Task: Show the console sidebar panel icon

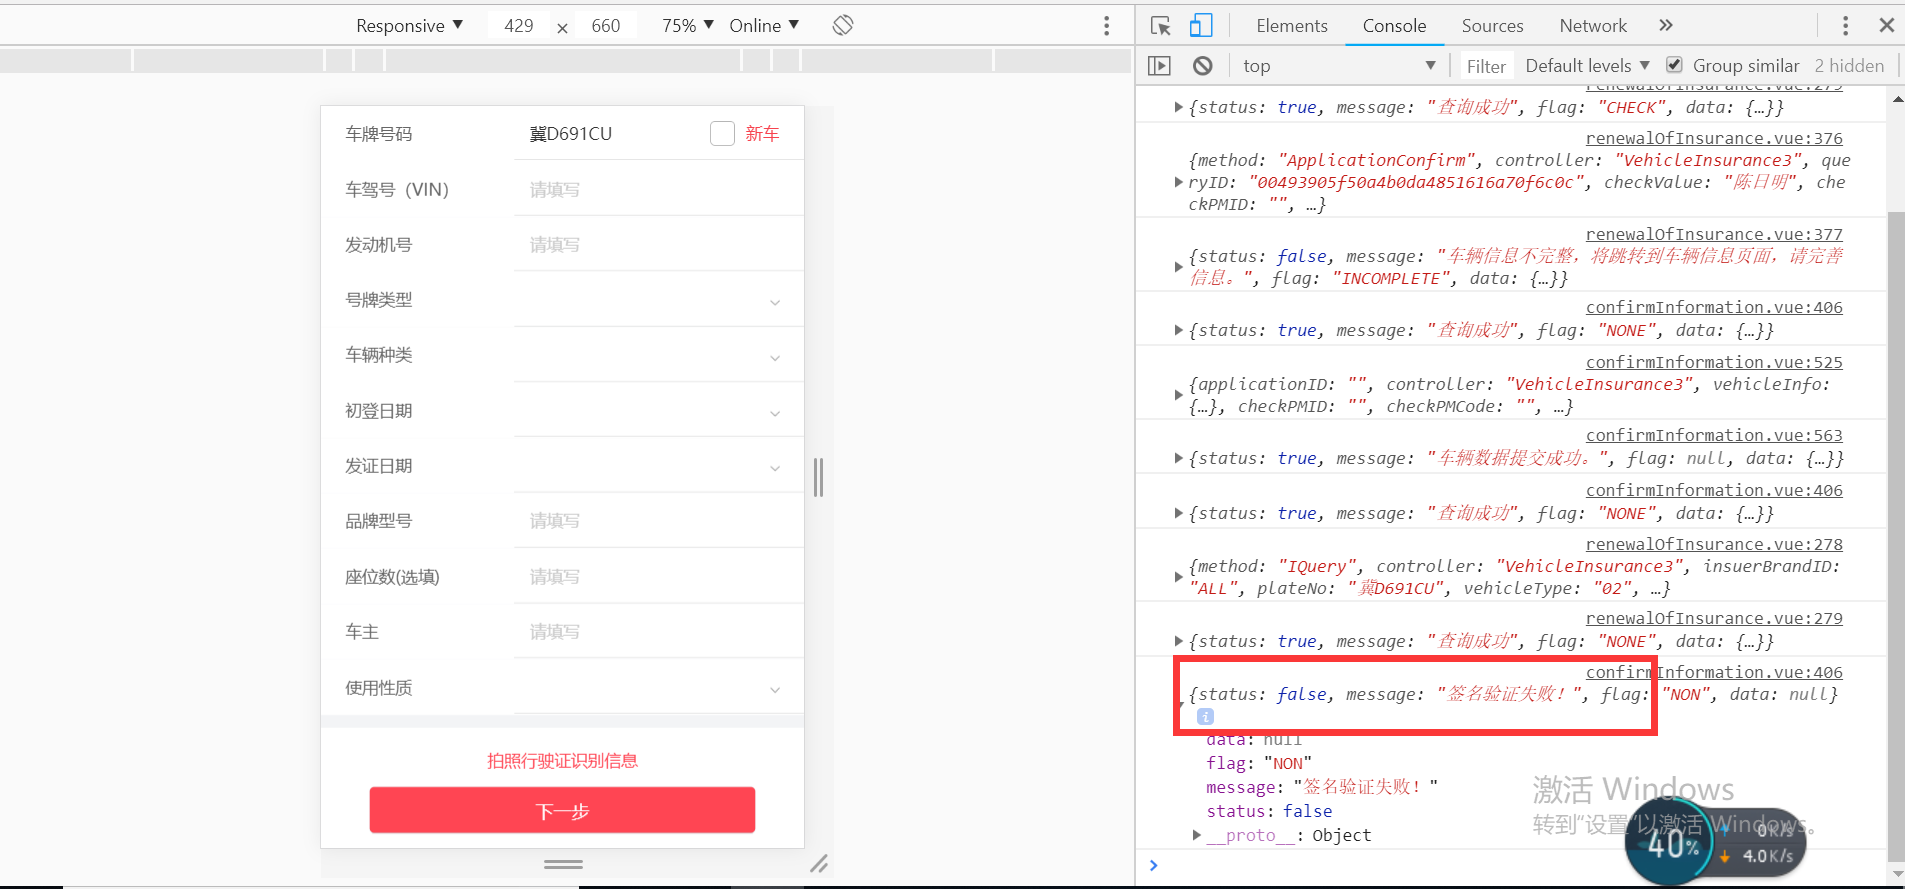Action: 1159,66
